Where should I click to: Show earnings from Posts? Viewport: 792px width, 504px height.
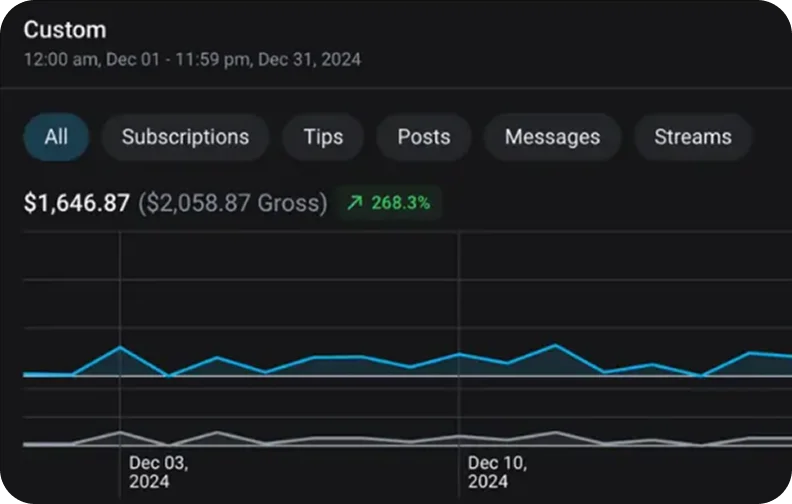424,137
